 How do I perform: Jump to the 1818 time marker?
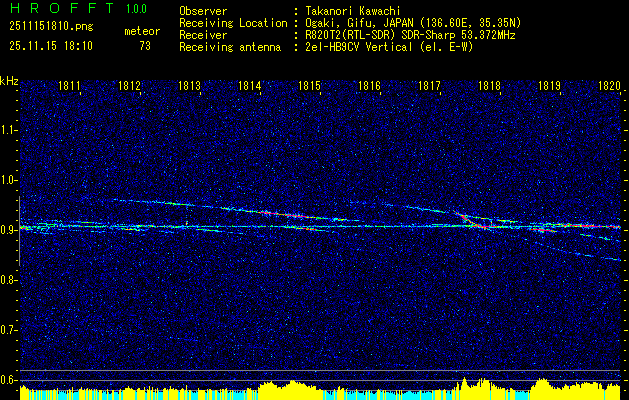click(x=489, y=87)
